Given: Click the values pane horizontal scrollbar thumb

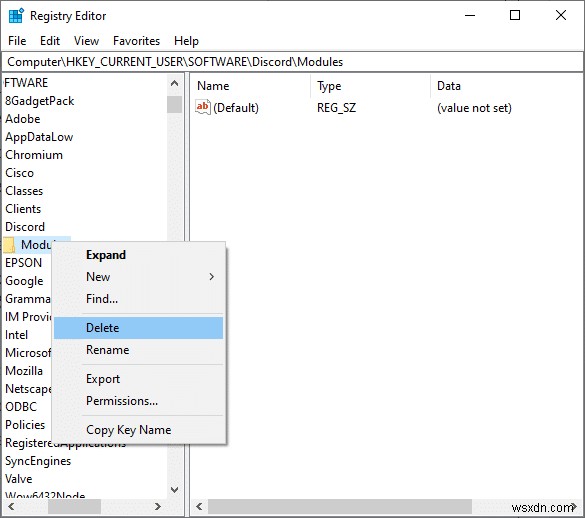Looking at the screenshot, I should [x=340, y=506].
